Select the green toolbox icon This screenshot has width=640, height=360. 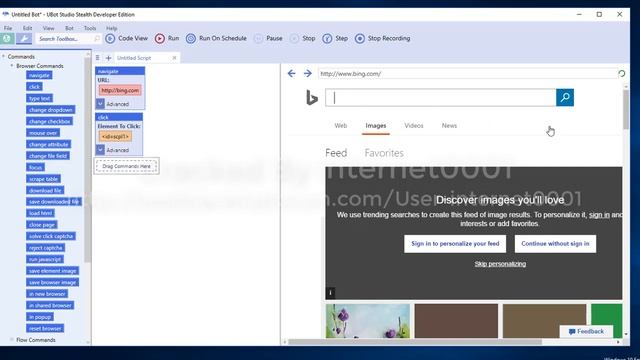(x=7, y=39)
